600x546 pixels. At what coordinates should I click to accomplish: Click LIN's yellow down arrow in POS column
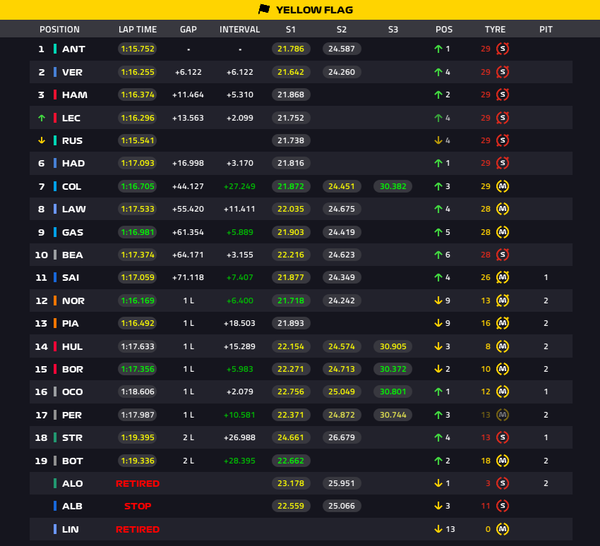pyautogui.click(x=439, y=529)
